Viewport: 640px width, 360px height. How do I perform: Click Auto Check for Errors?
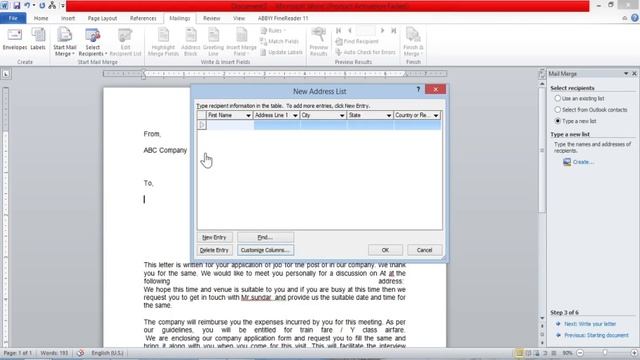tap(365, 52)
